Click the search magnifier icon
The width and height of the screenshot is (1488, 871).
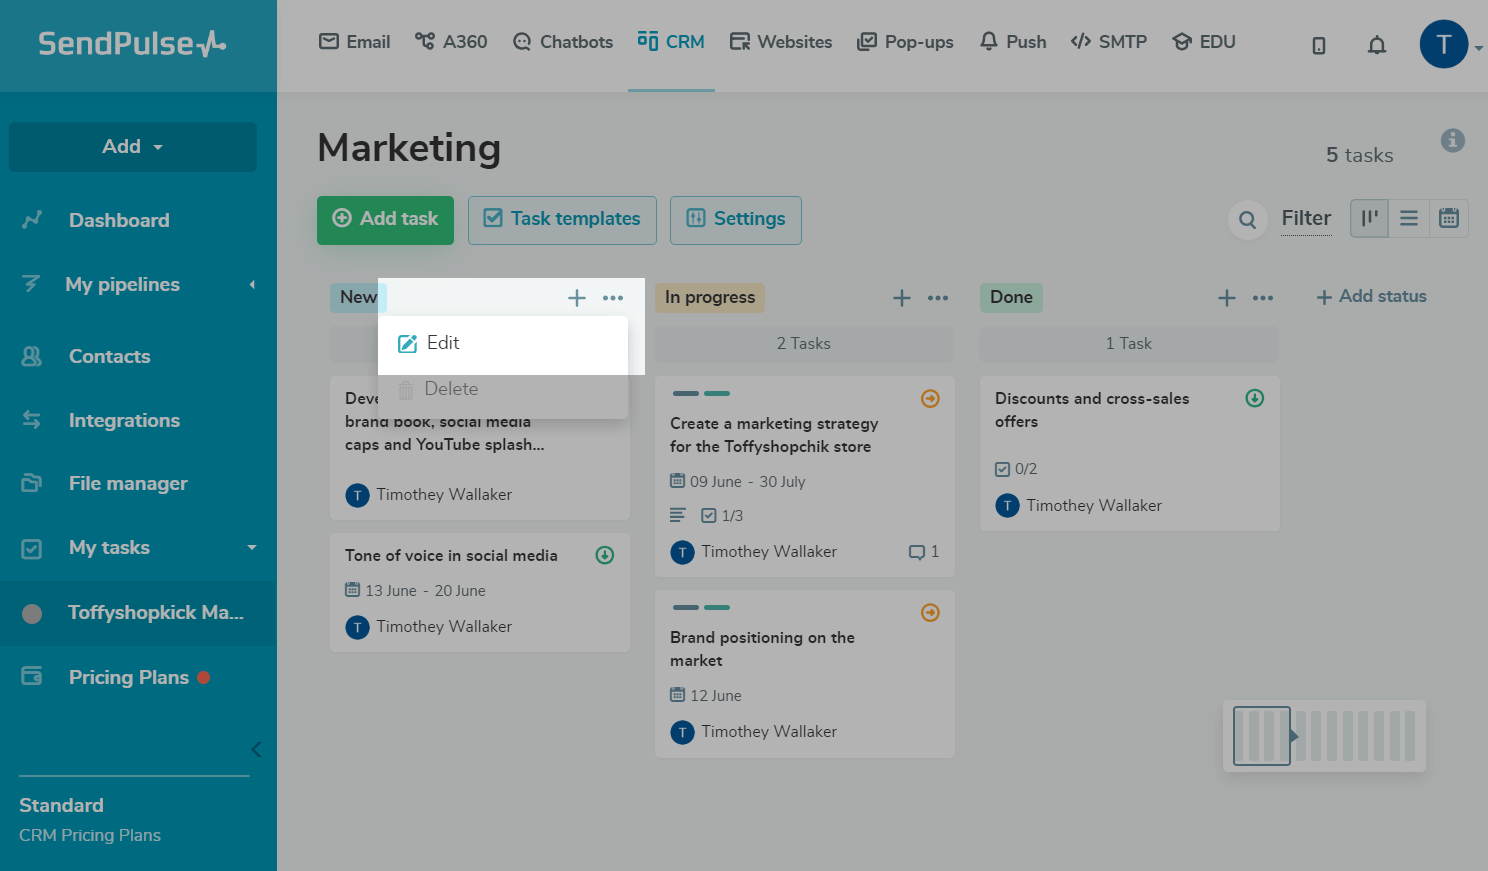click(x=1247, y=220)
